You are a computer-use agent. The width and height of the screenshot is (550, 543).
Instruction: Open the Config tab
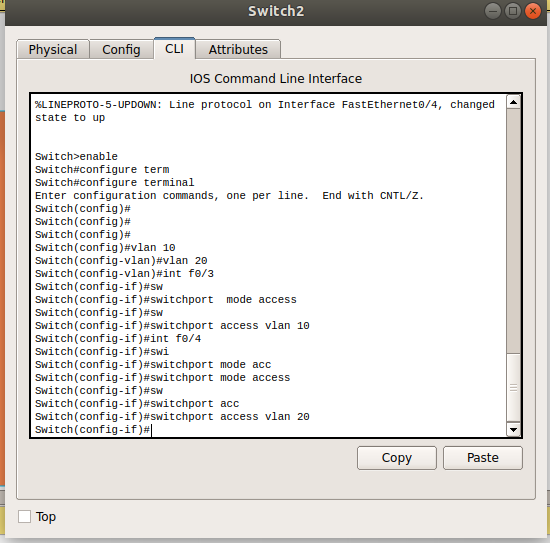coord(121,49)
